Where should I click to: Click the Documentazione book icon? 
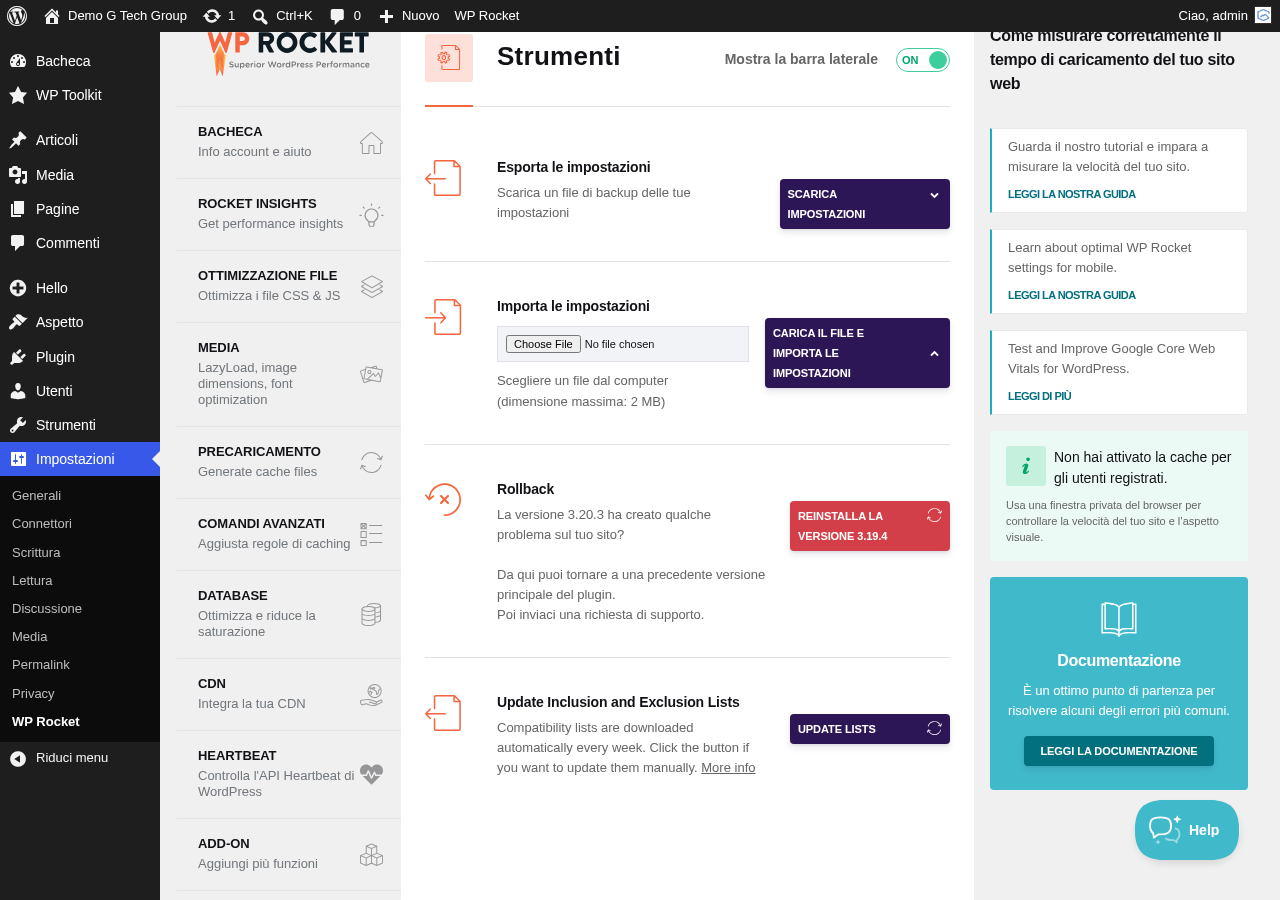1119,619
